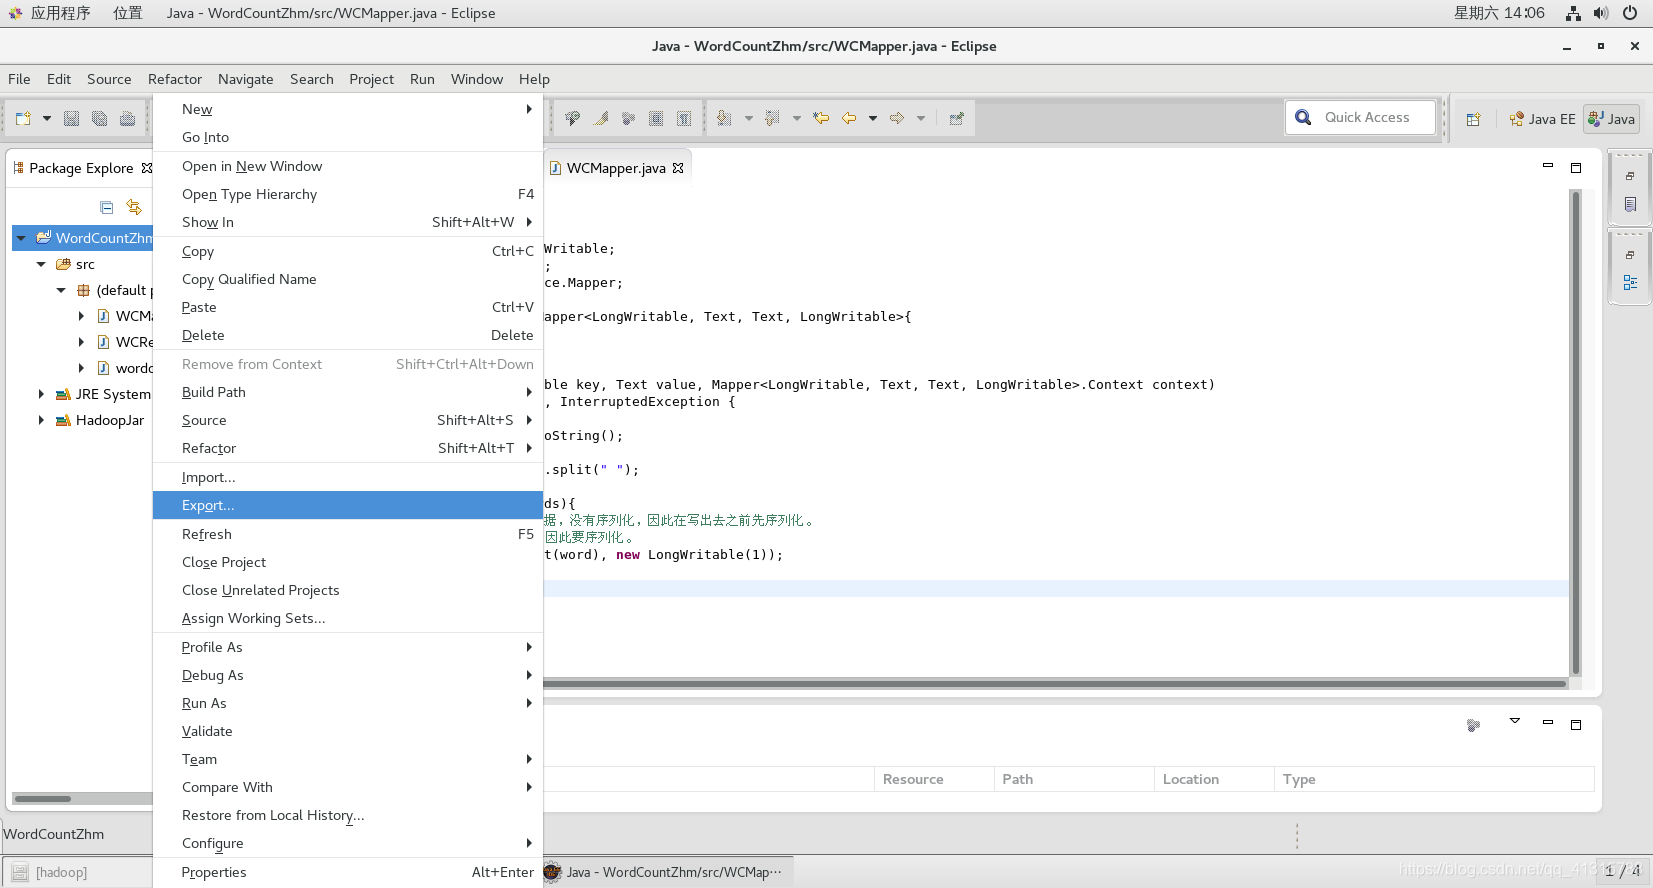Open the Forward history dropdown arrow
1653x888 pixels.
tap(921, 118)
